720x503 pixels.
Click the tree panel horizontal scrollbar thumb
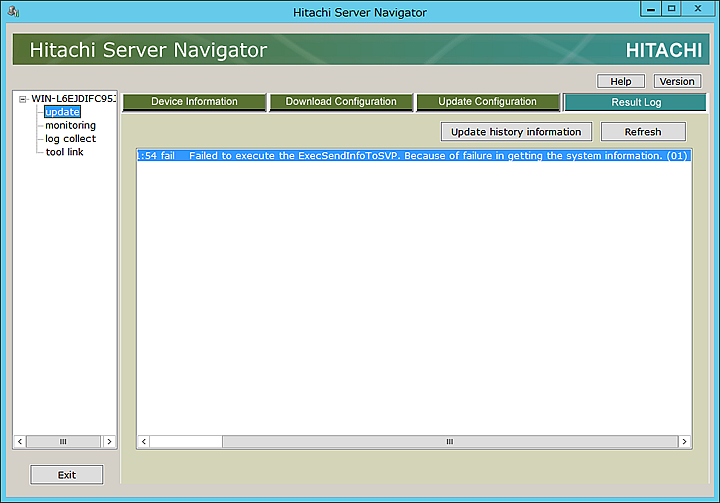tap(63, 441)
